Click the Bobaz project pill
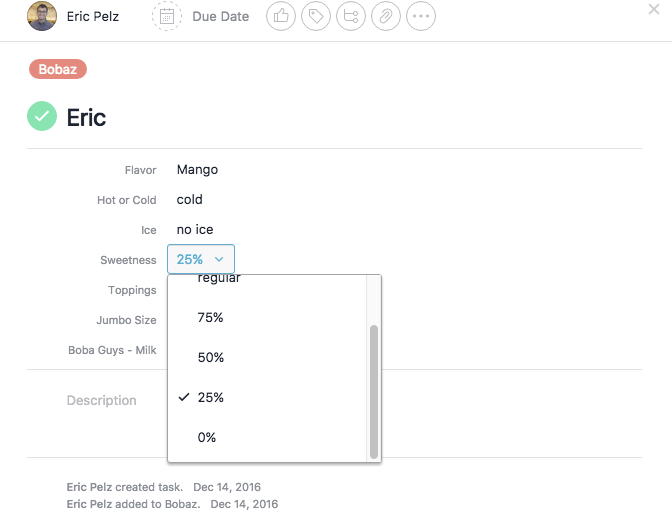The height and width of the screenshot is (527, 672). tap(58, 69)
